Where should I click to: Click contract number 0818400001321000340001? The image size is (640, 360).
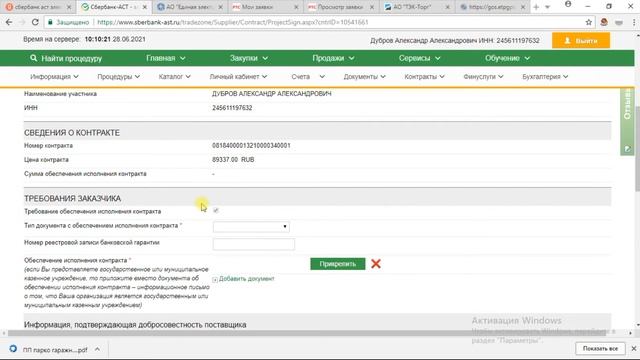pyautogui.click(x=251, y=146)
